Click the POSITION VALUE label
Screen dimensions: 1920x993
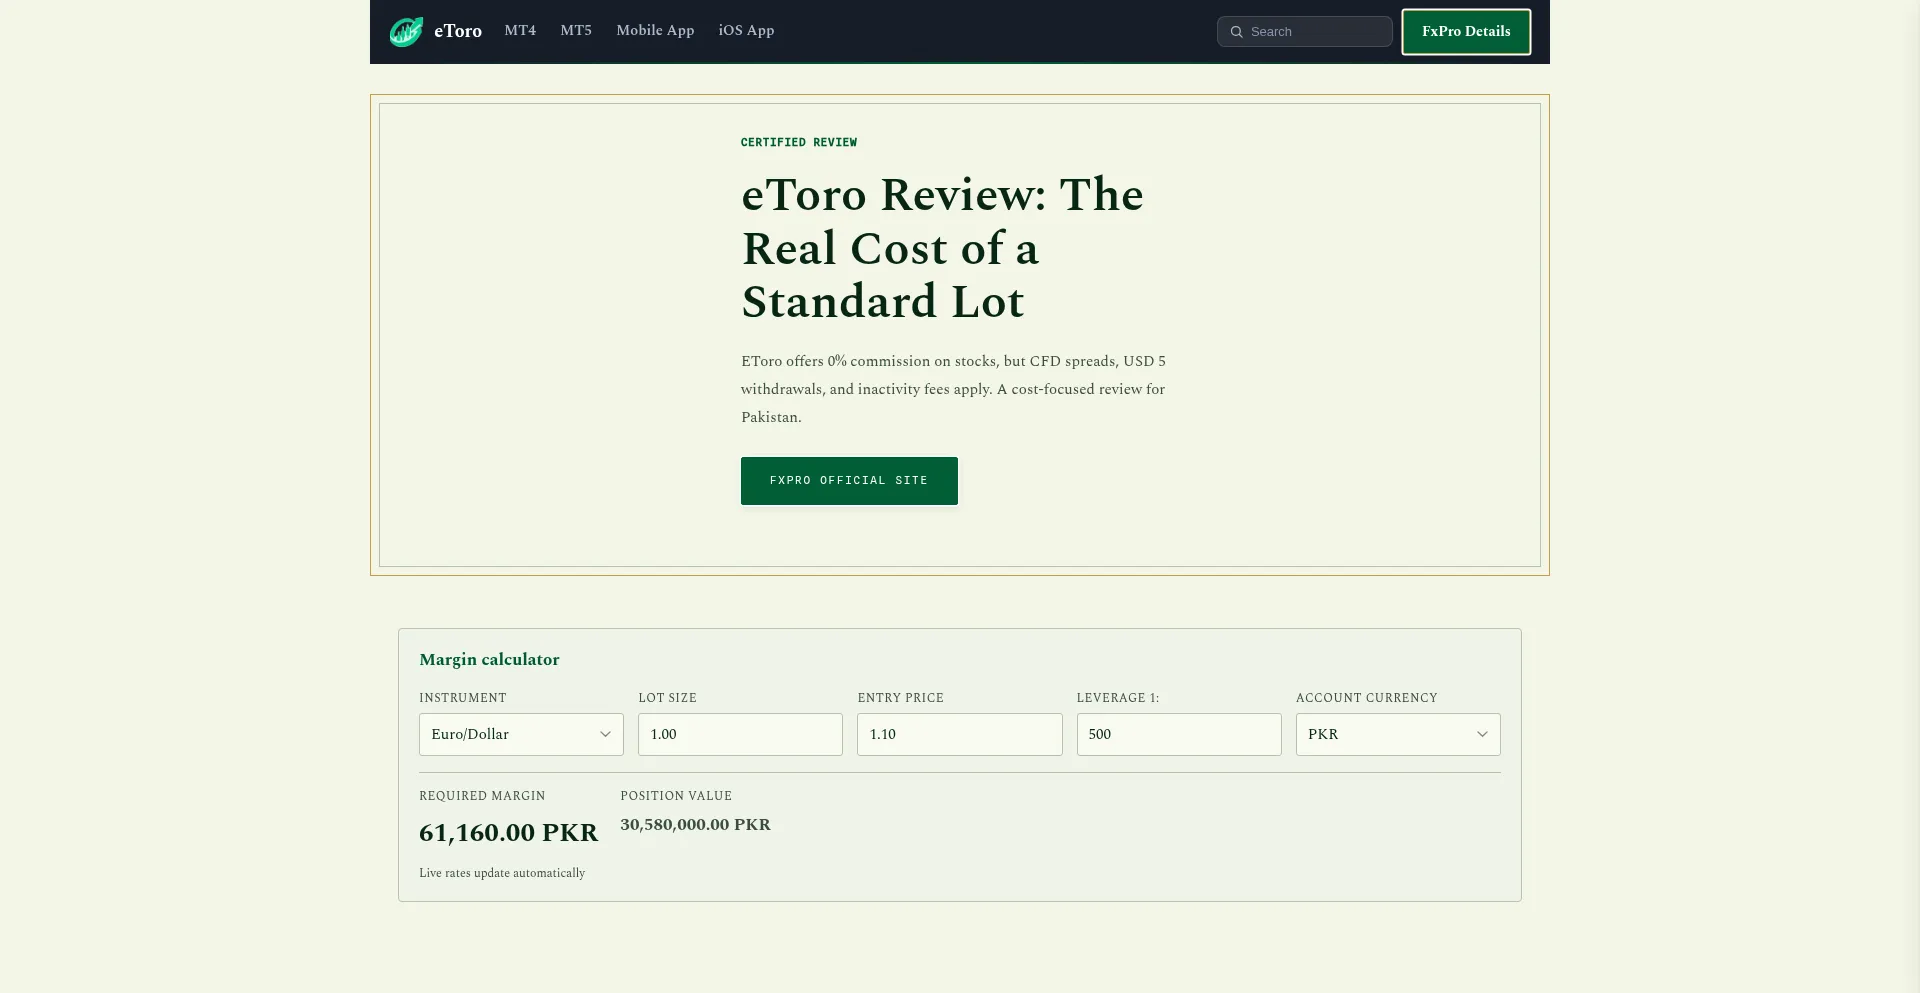click(x=676, y=796)
